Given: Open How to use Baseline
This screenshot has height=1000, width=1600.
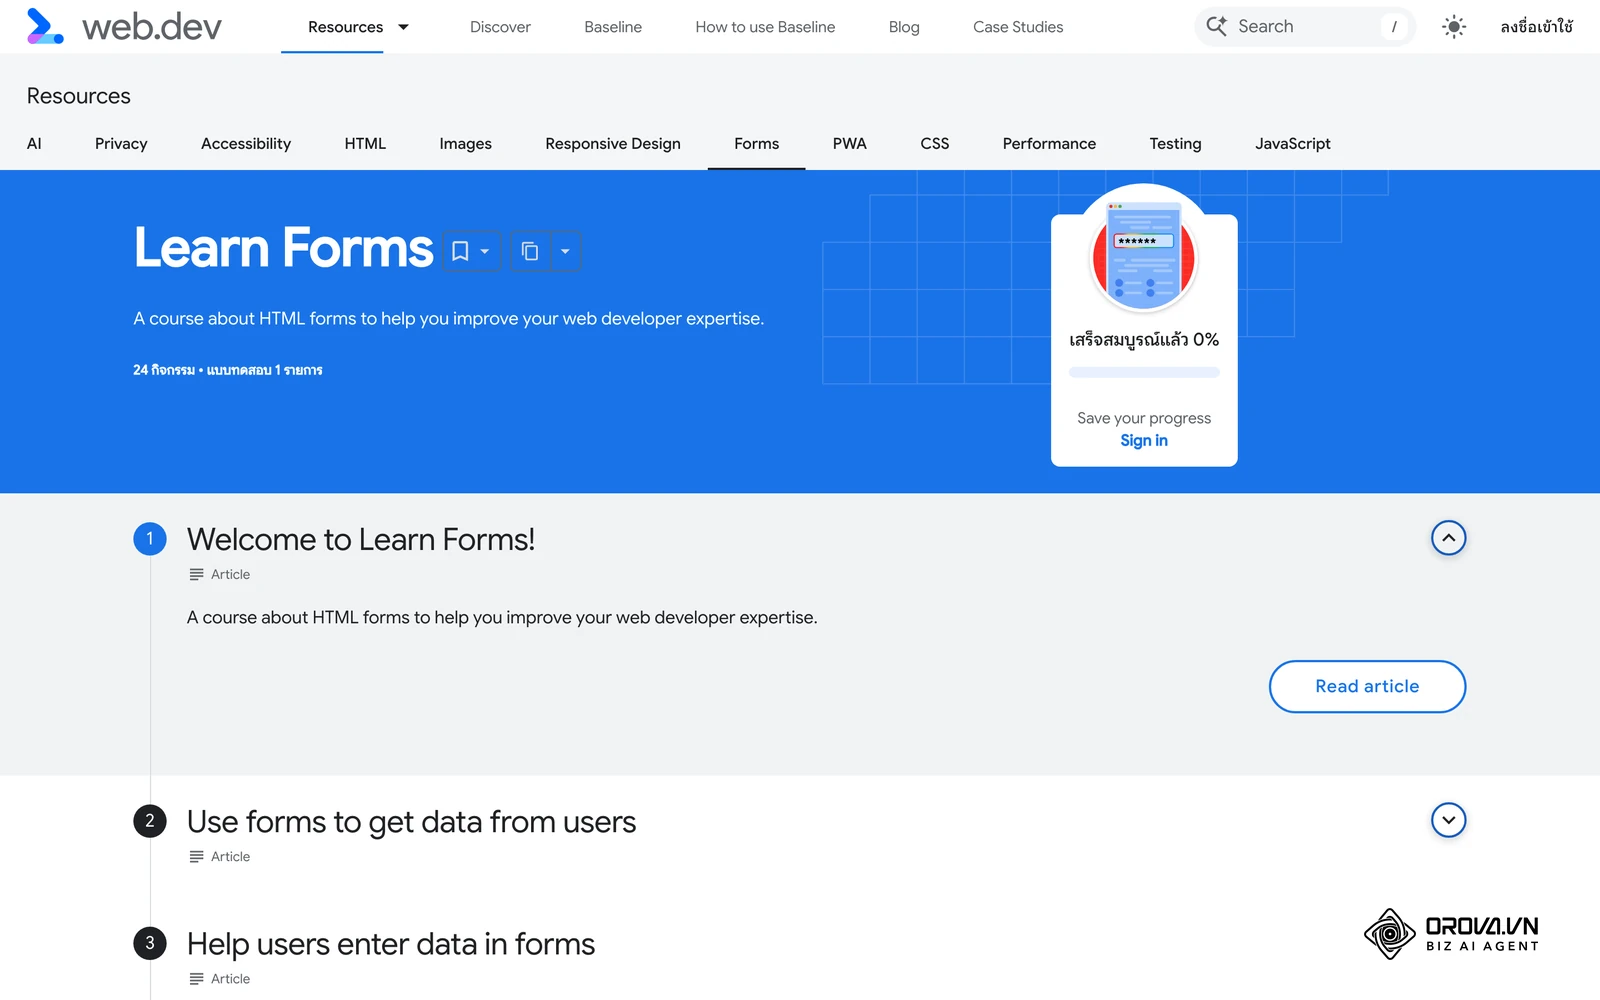Looking at the screenshot, I should coord(765,27).
